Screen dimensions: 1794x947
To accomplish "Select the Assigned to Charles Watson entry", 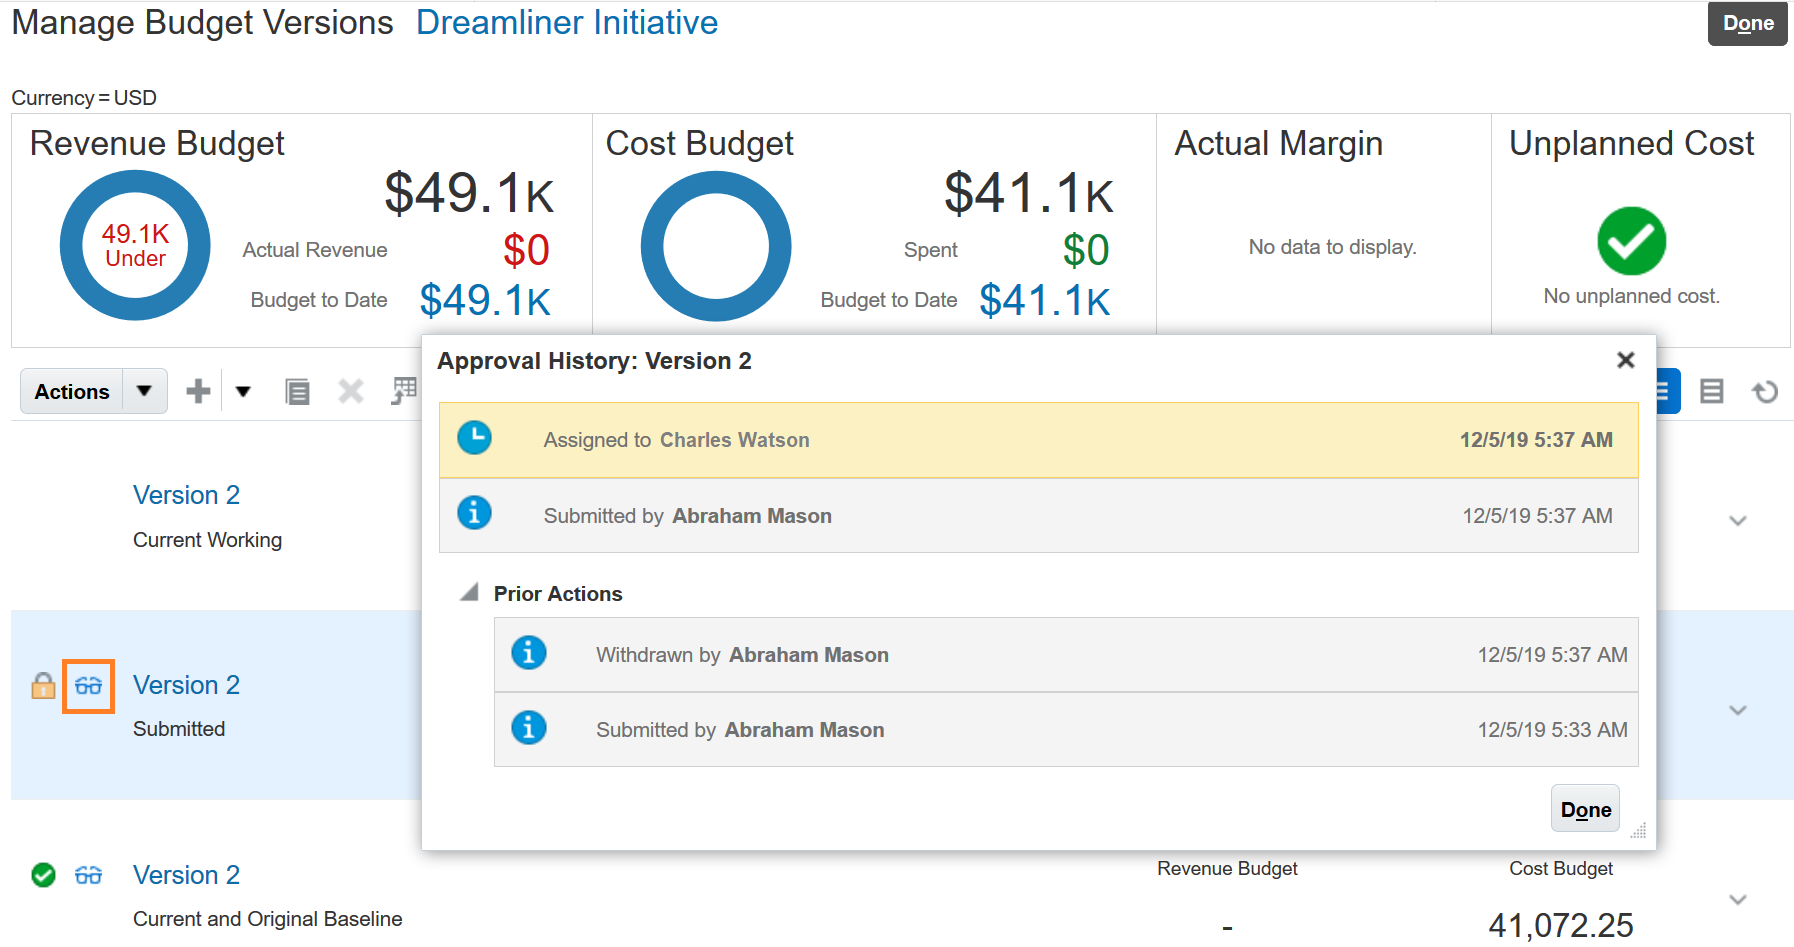I will [1038, 440].
